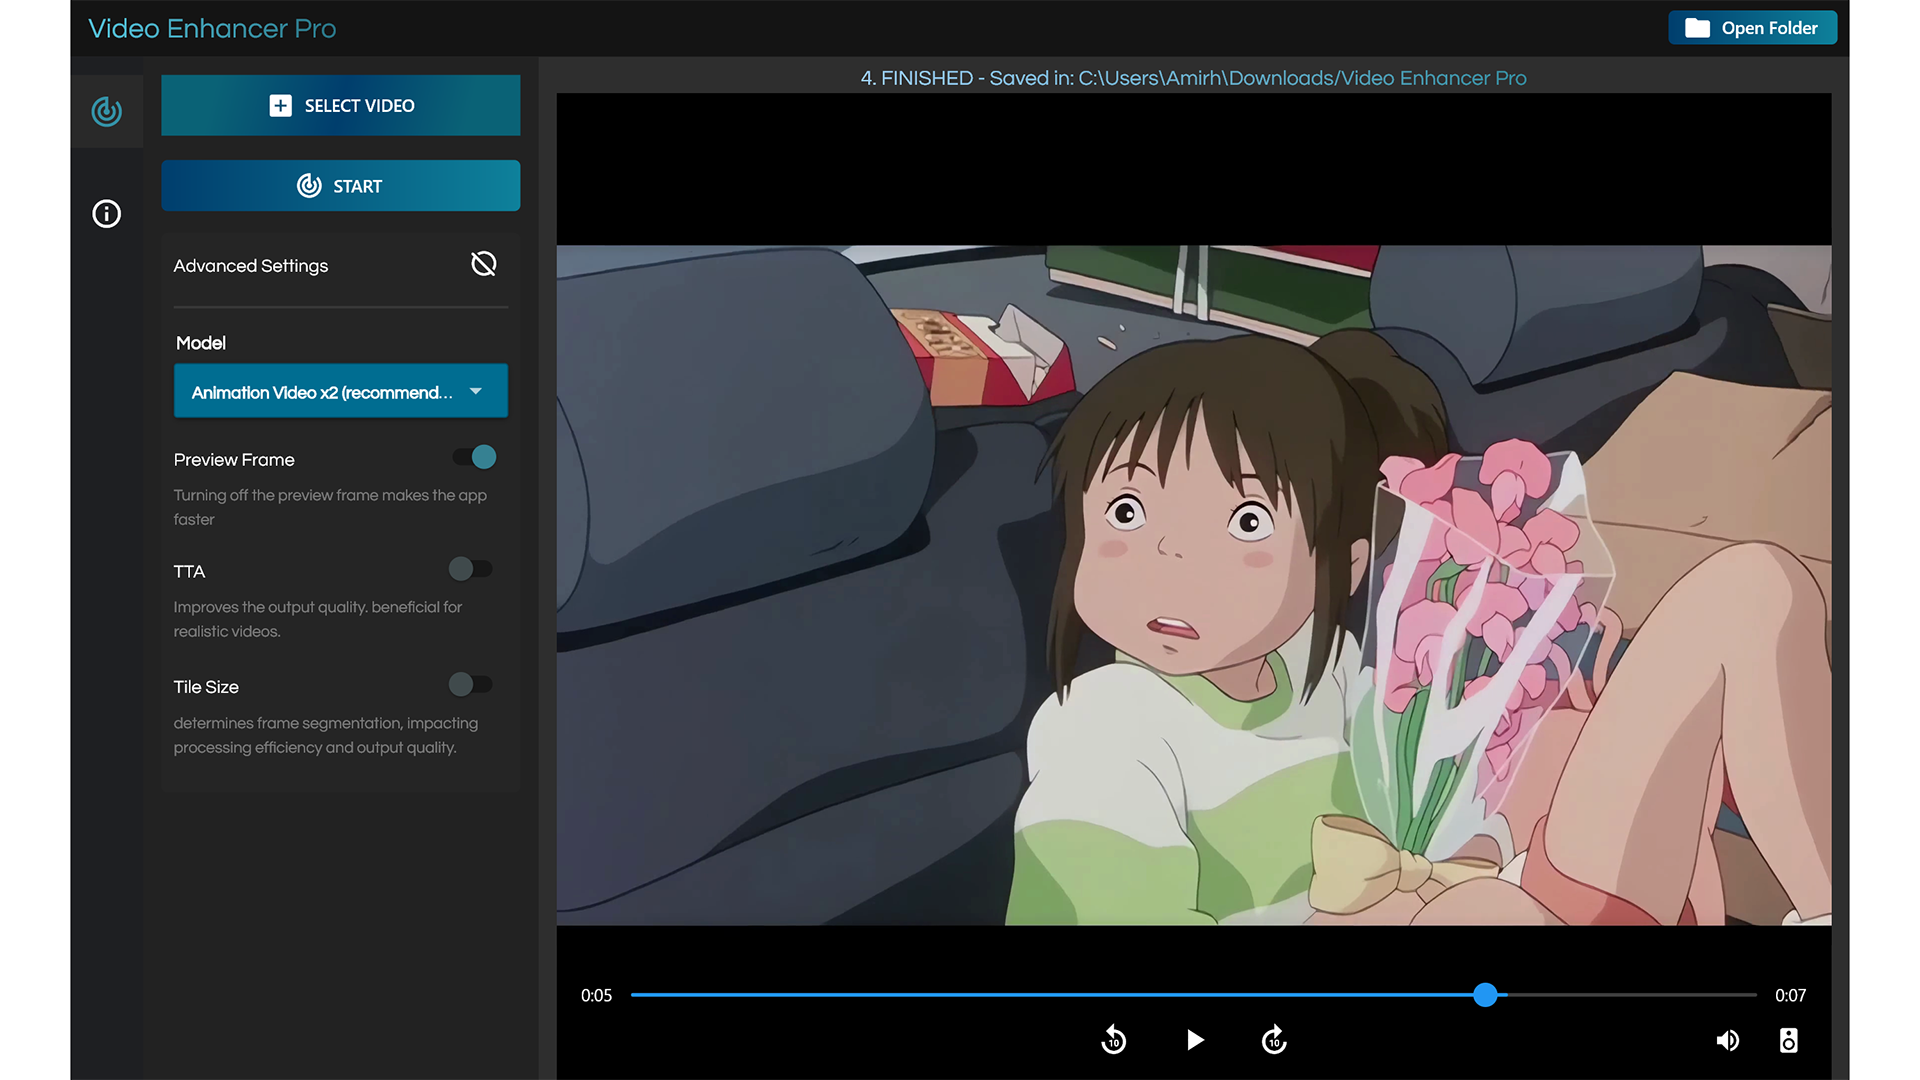Open the info page in the sidebar

[106, 214]
